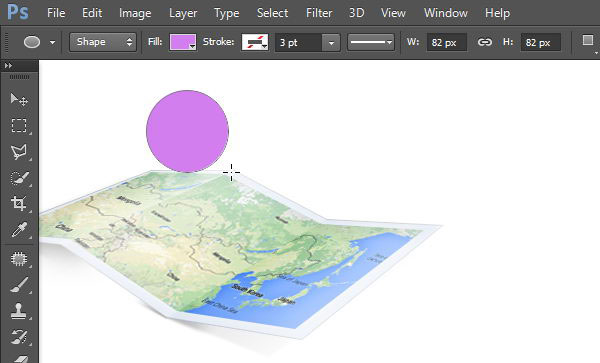600x363 pixels.
Task: Select the Eyedropper tool
Action: pyautogui.click(x=19, y=230)
